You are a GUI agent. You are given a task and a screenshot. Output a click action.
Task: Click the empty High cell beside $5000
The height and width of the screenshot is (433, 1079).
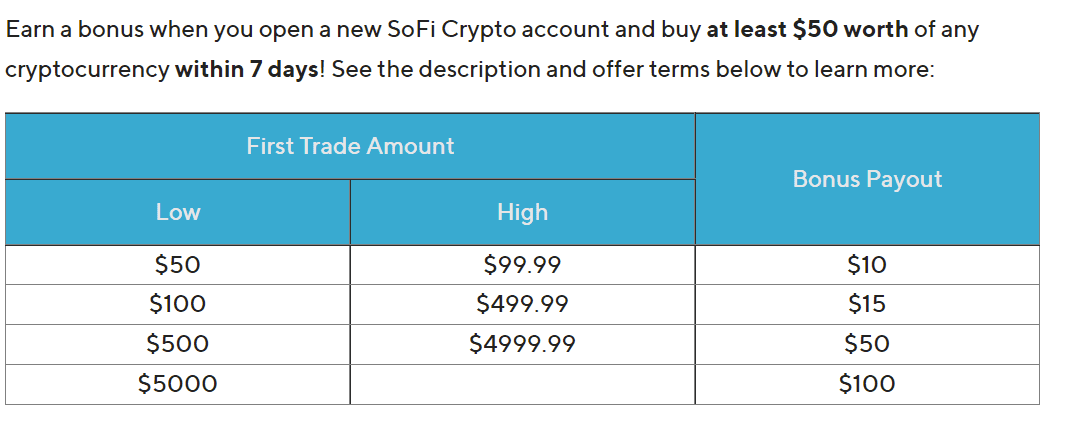tap(522, 384)
